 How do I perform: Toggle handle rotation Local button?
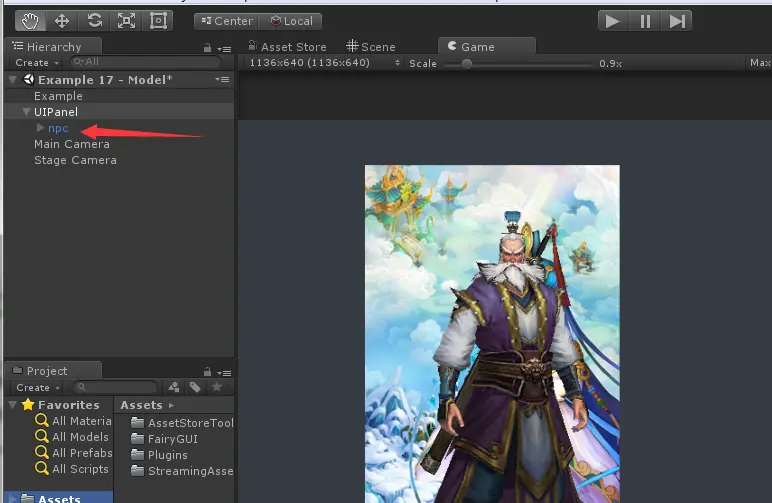point(291,21)
